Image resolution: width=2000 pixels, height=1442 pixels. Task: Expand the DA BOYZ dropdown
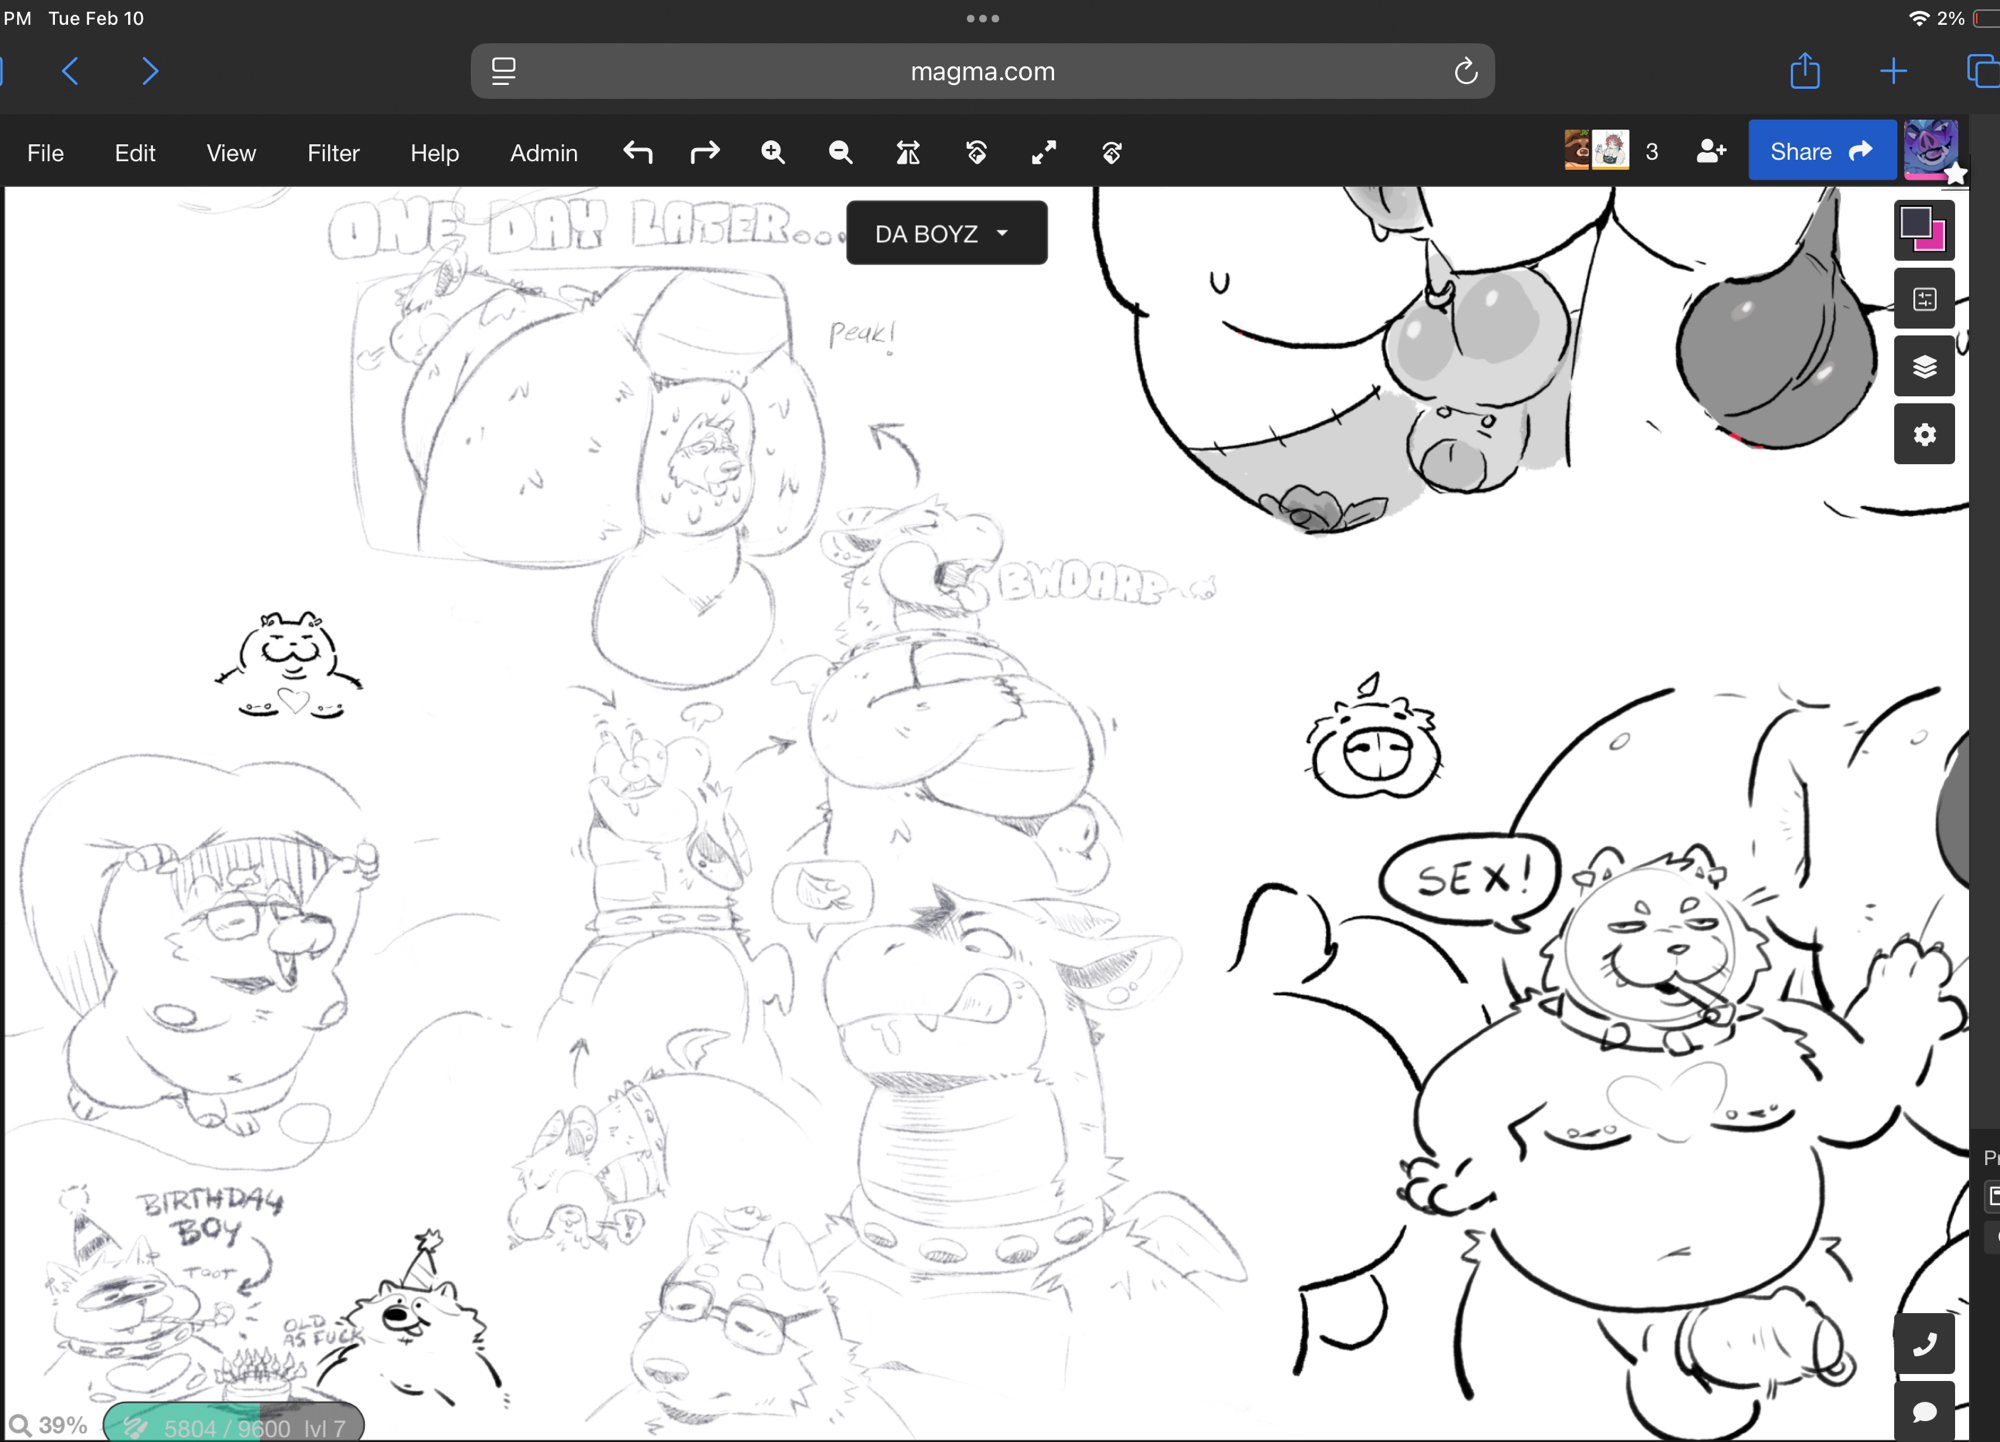[x=946, y=234]
